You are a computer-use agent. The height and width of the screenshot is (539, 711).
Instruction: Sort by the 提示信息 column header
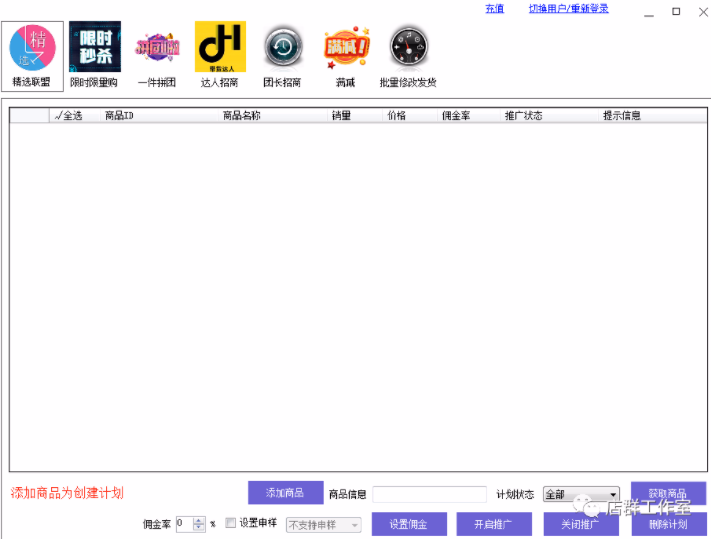point(653,116)
